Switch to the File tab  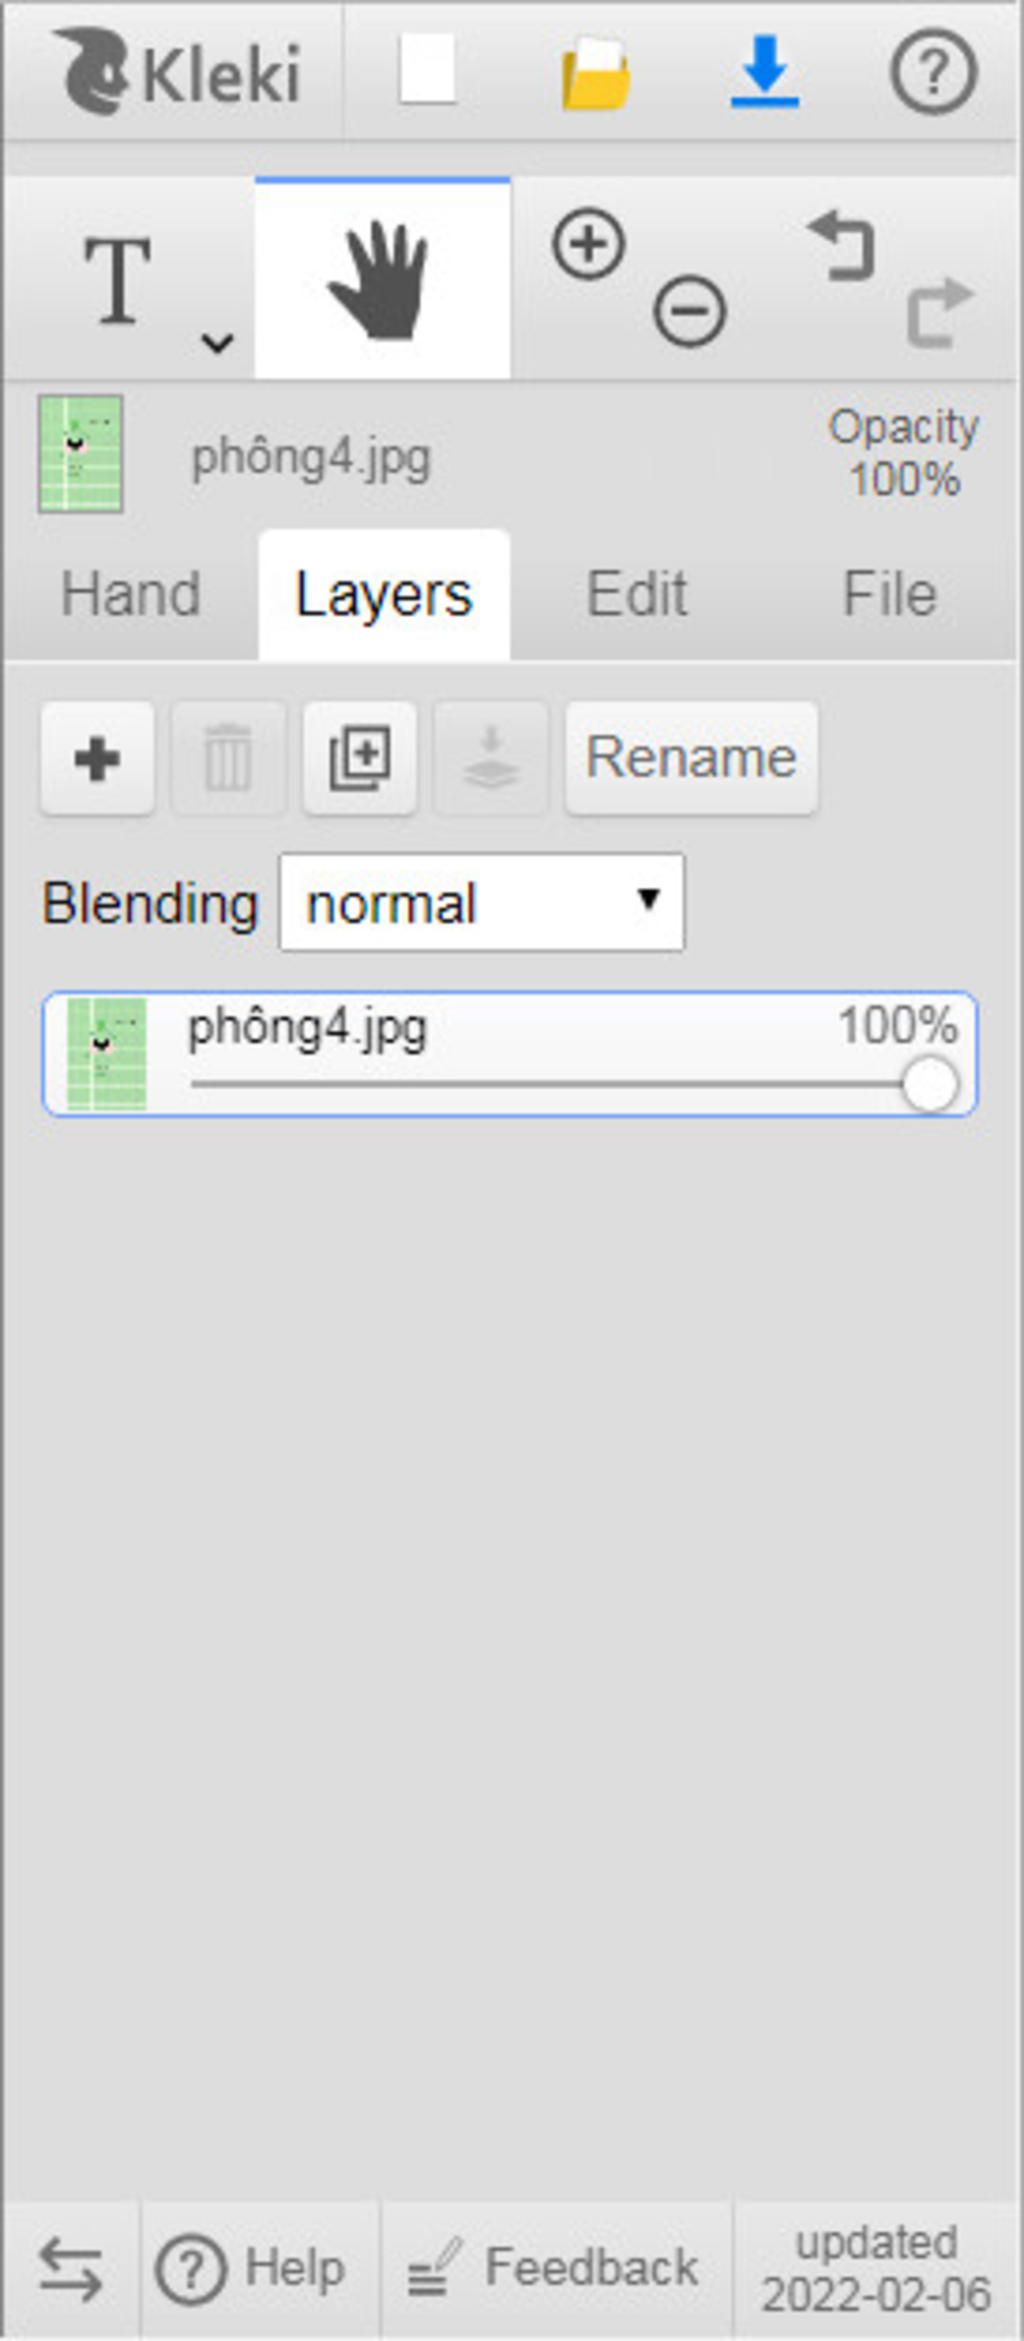889,594
